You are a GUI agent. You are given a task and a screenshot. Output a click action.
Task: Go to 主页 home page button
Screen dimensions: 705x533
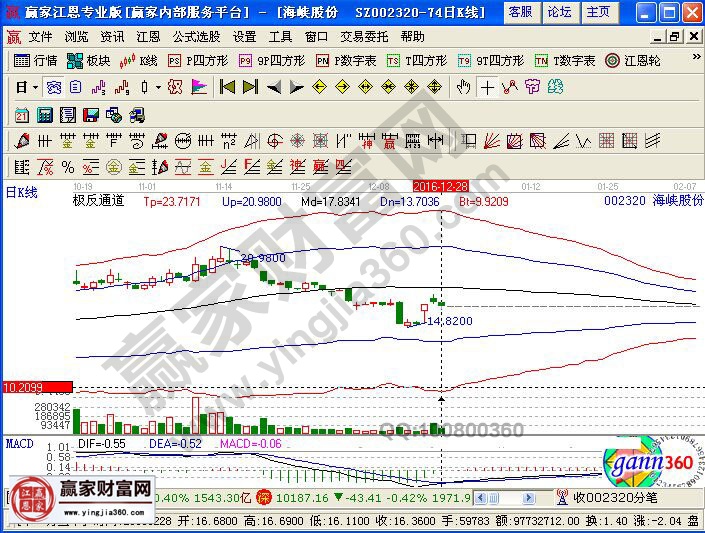coord(598,12)
